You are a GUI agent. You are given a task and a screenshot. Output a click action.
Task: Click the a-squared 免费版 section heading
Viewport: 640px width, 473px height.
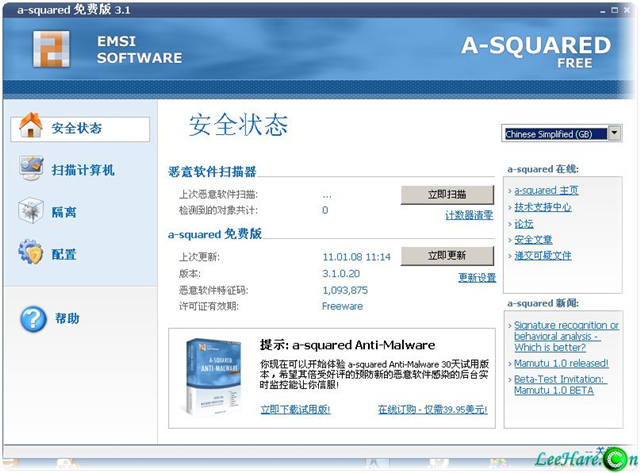tap(215, 234)
